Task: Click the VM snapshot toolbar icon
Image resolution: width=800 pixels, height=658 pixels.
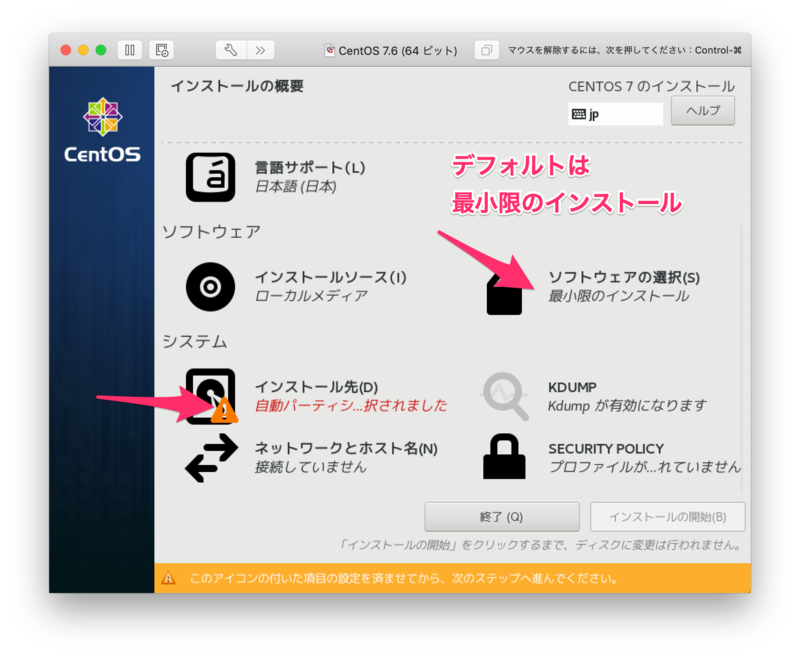Action: (162, 50)
